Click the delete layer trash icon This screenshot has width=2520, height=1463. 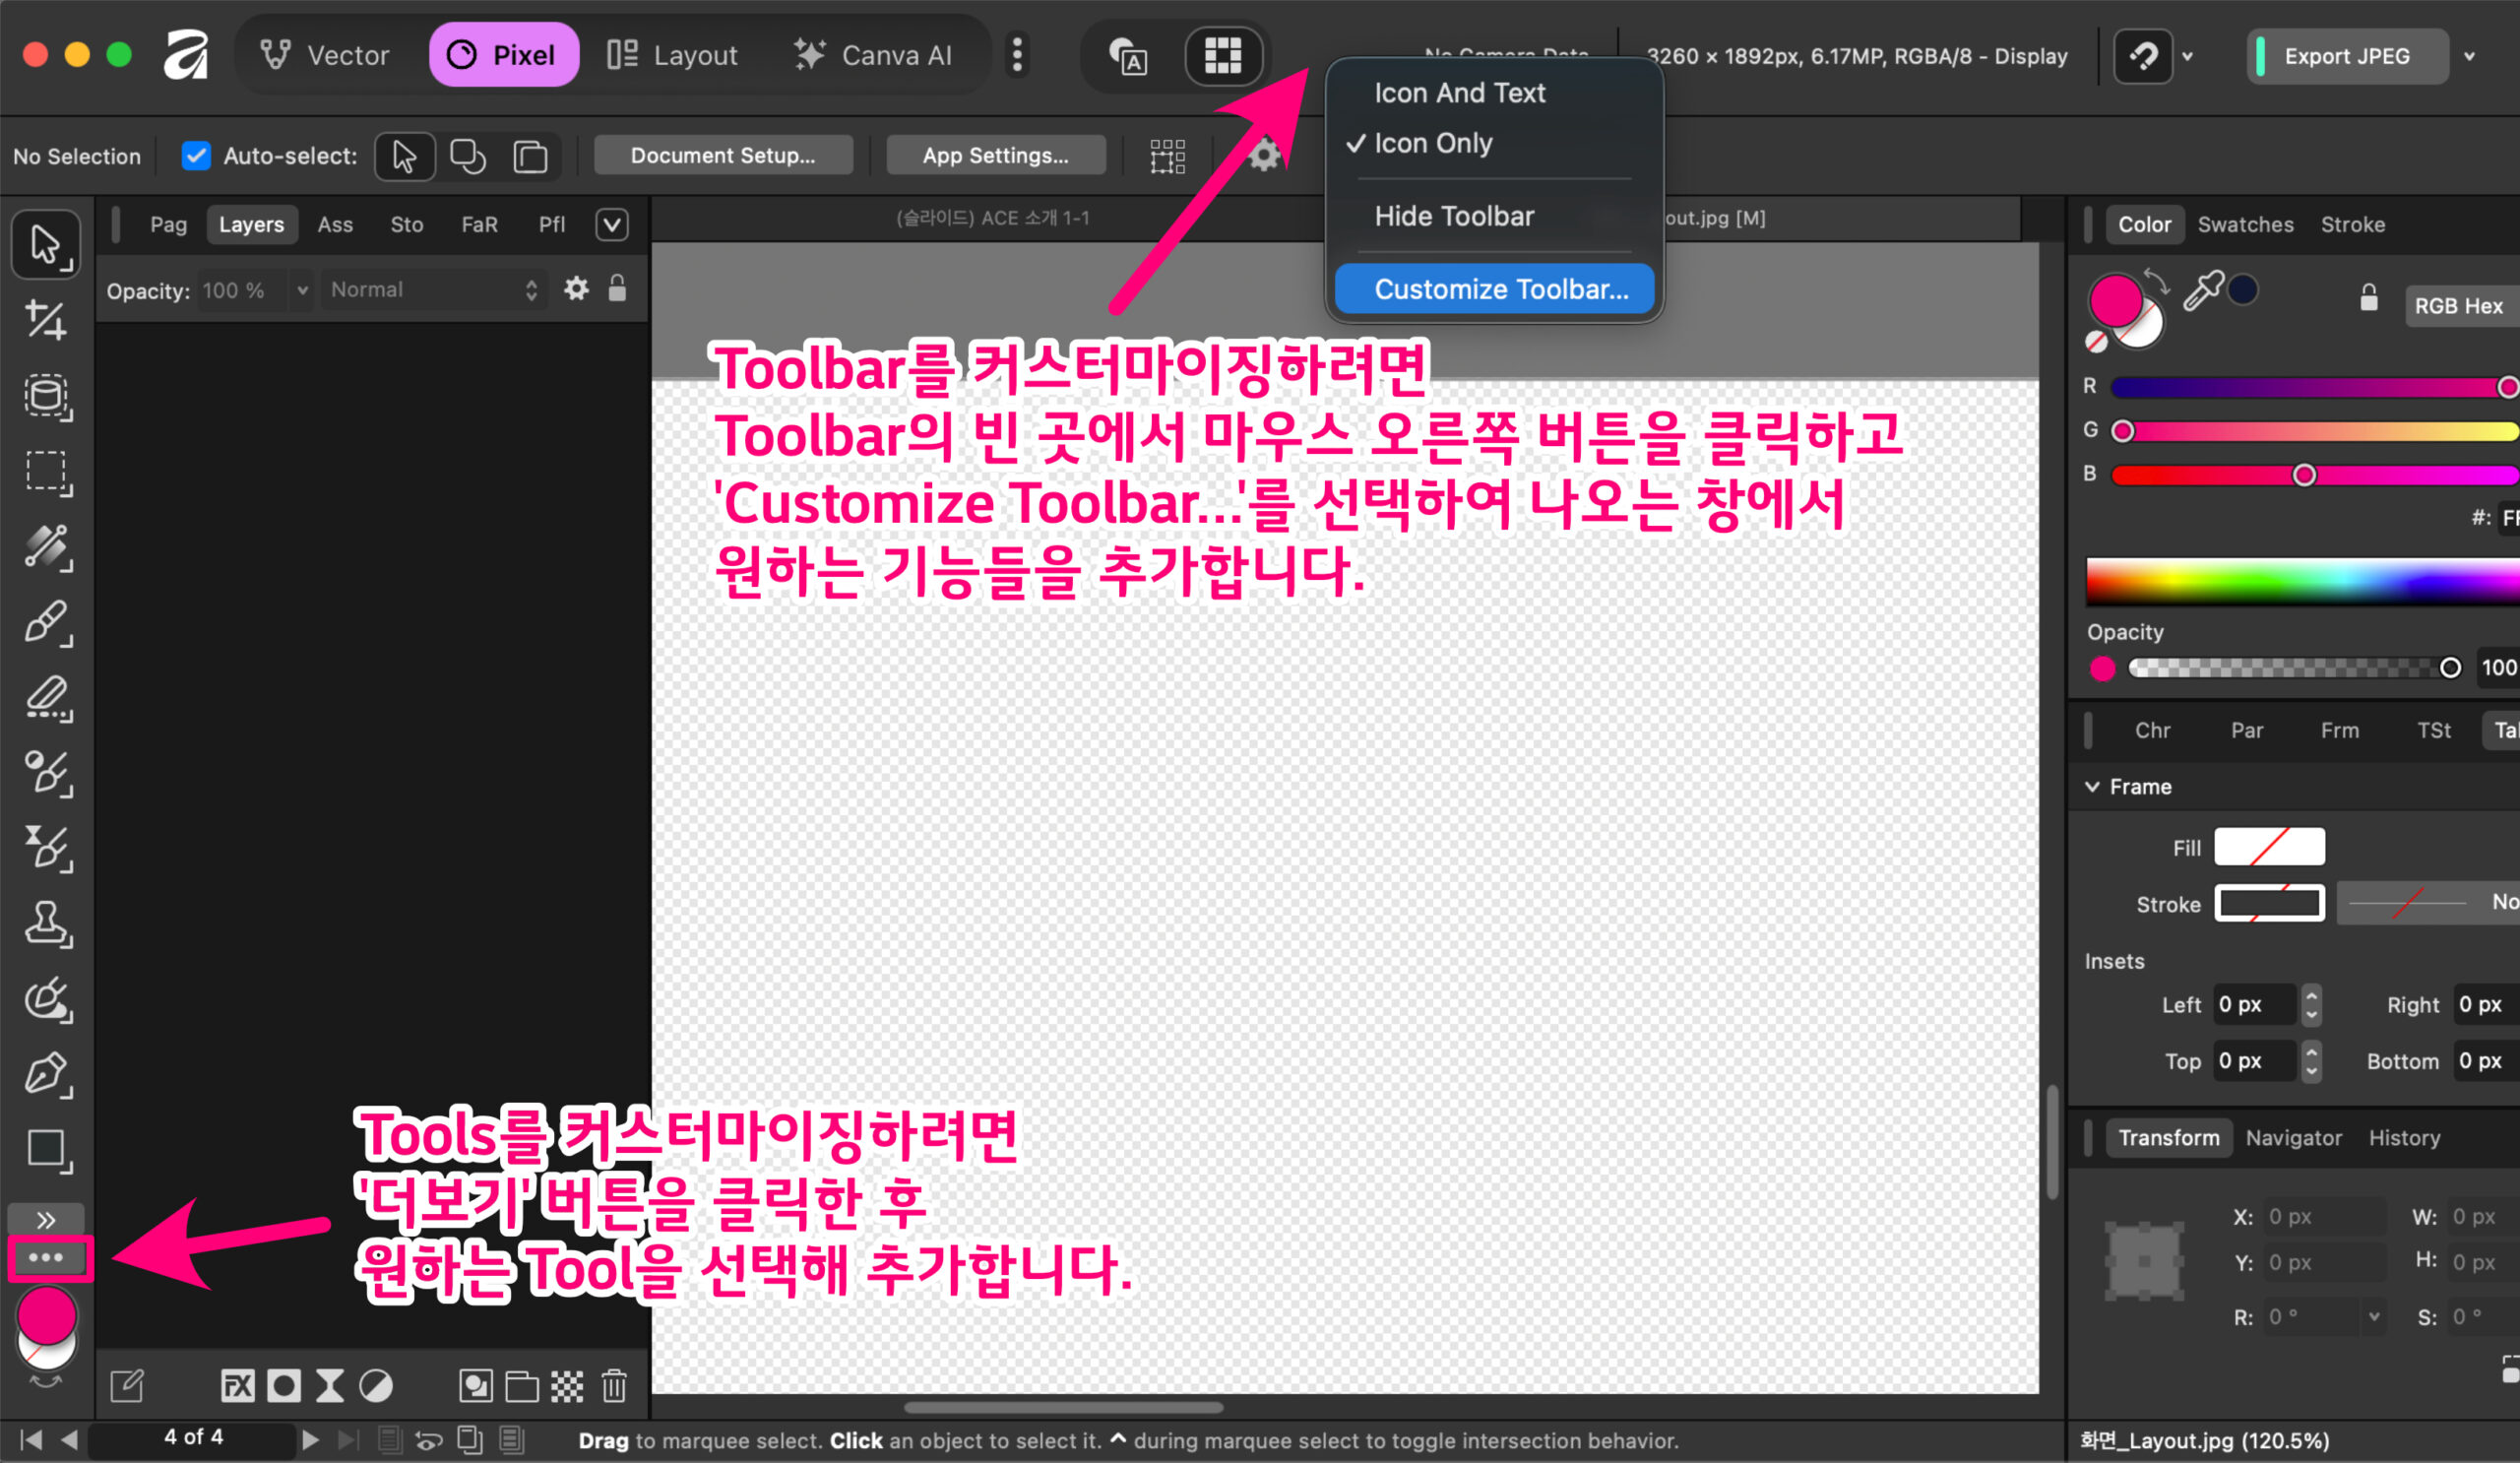click(x=614, y=1386)
